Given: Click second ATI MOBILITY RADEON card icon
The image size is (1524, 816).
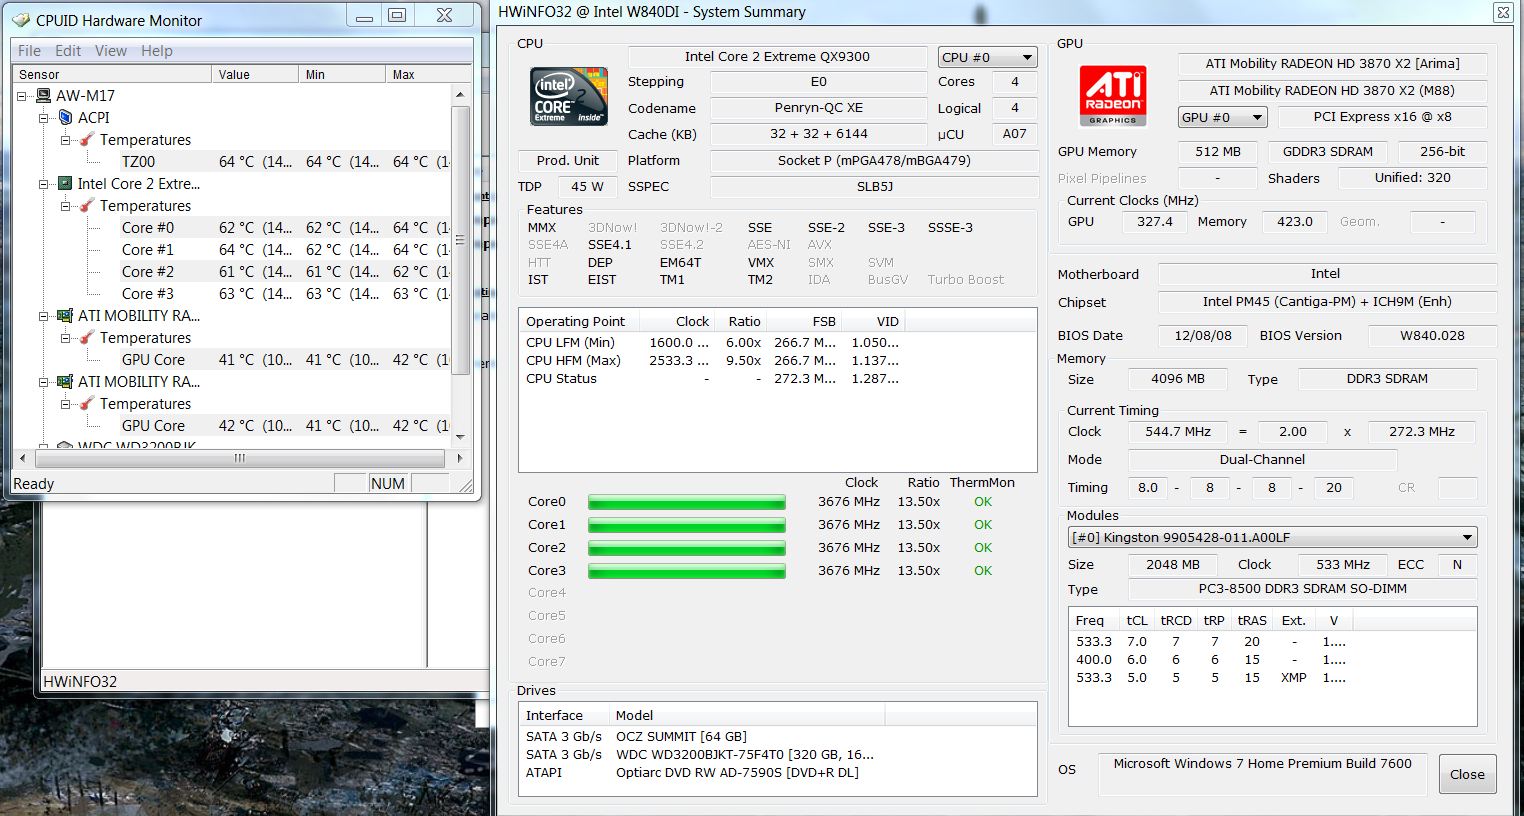Looking at the screenshot, I should pos(66,382).
